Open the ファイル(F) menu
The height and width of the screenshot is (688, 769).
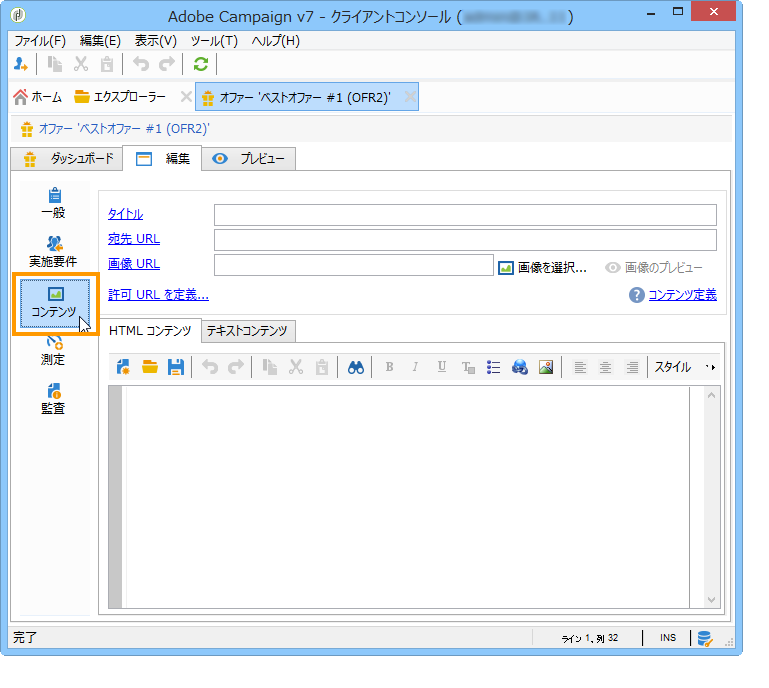[40, 41]
